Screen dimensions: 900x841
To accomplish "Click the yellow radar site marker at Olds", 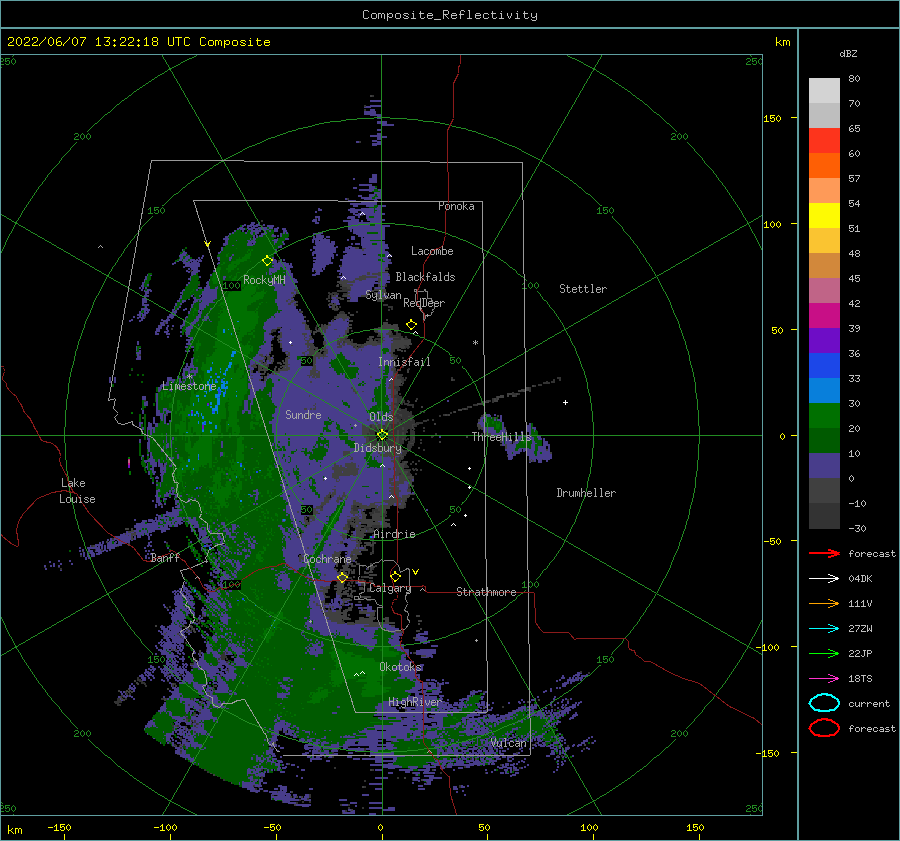I will tap(382, 435).
